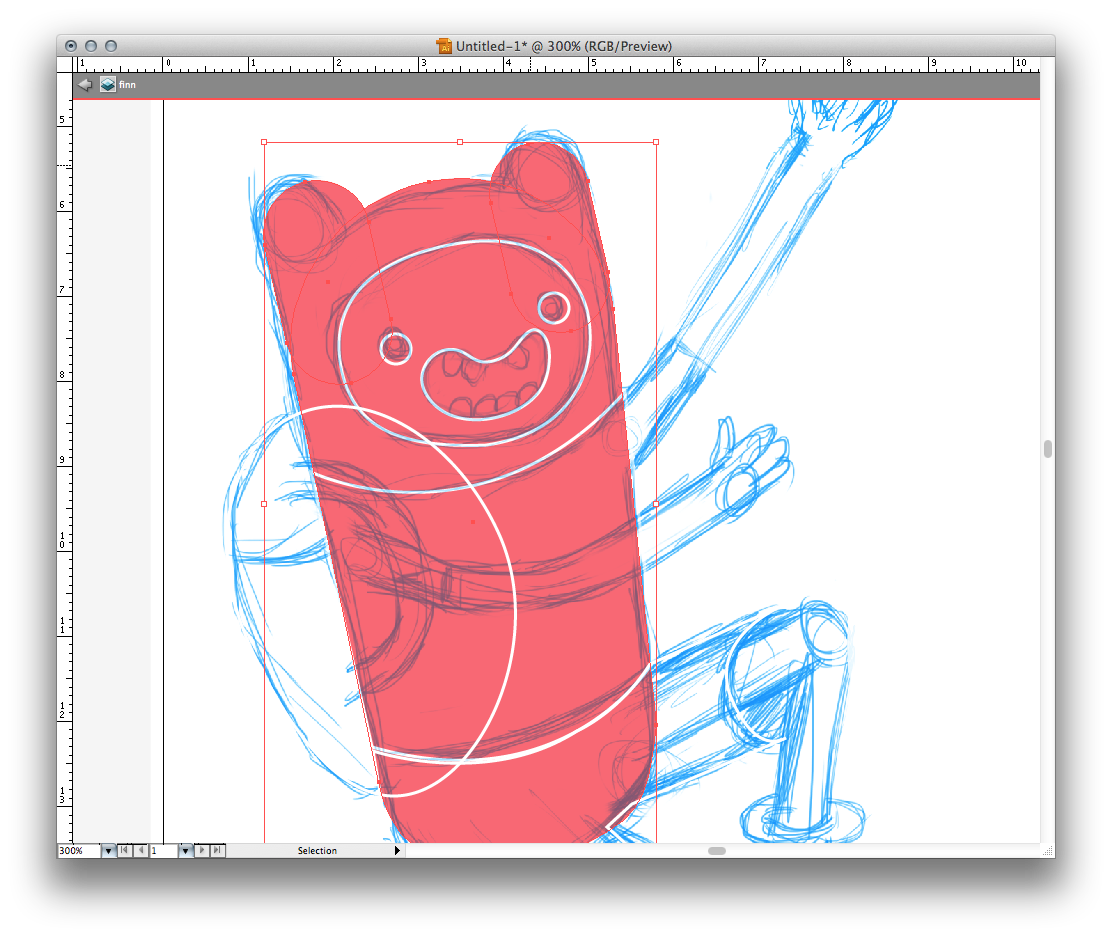This screenshot has height=937, width=1112.
Task: Go to the last artboard
Action: tap(218, 851)
